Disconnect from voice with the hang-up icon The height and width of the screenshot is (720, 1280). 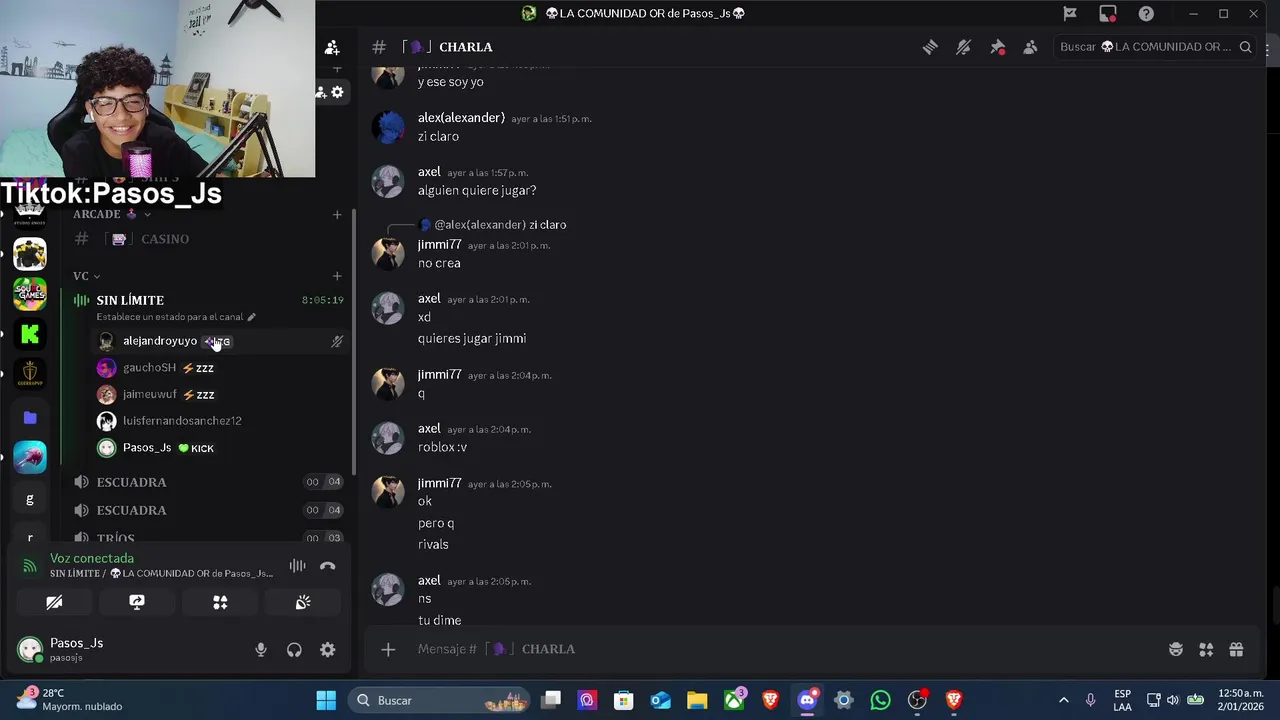click(327, 566)
